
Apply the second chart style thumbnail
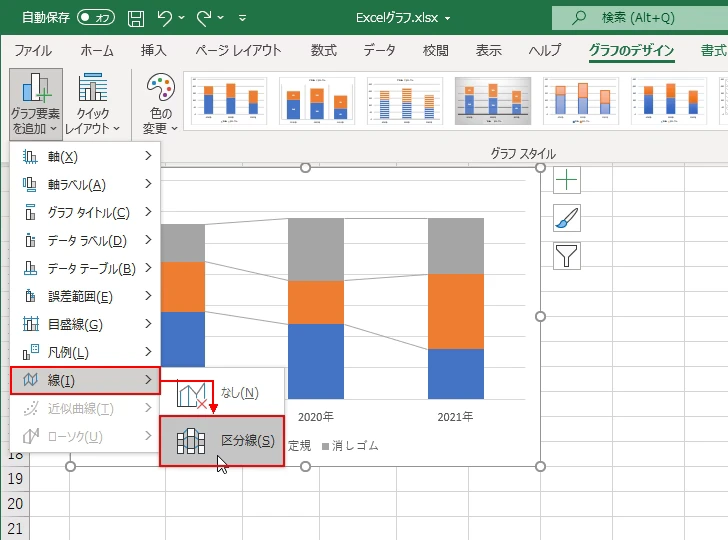click(317, 101)
